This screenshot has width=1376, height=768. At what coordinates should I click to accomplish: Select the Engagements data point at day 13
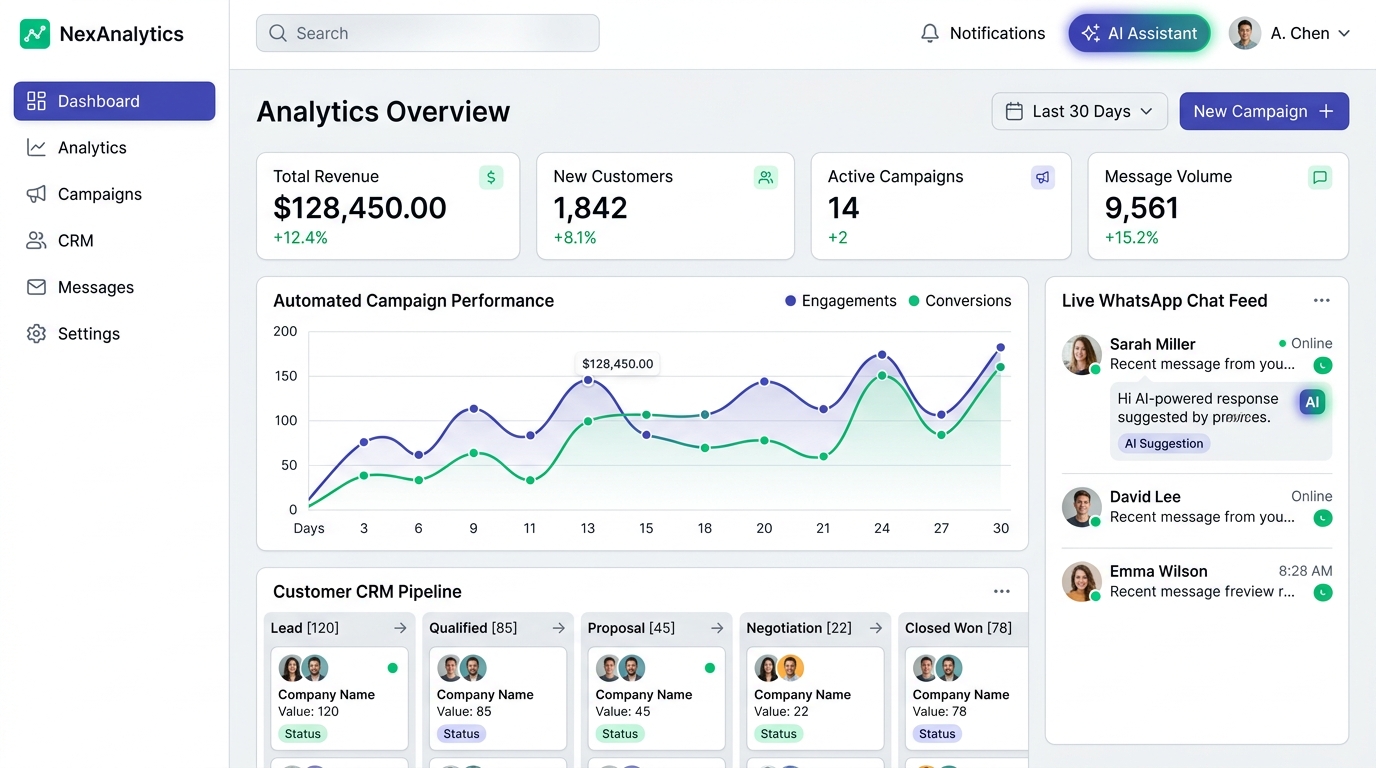click(588, 380)
